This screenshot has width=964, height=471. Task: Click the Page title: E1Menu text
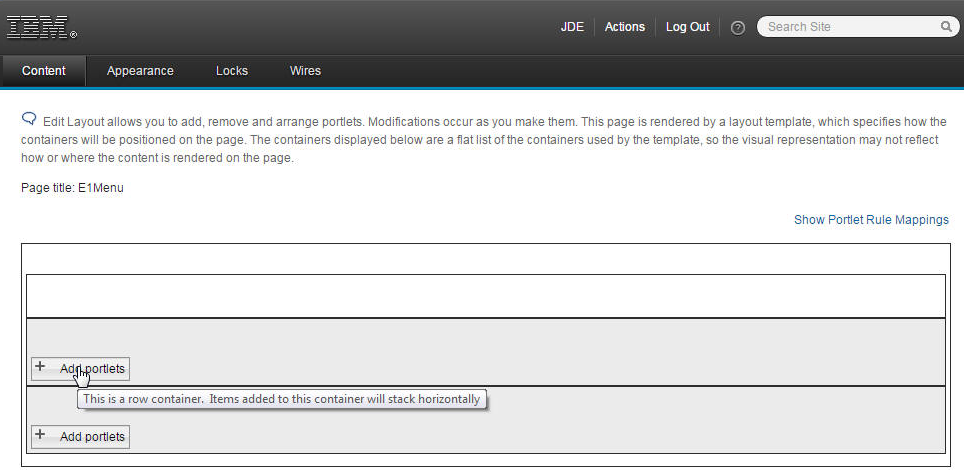coord(72,188)
